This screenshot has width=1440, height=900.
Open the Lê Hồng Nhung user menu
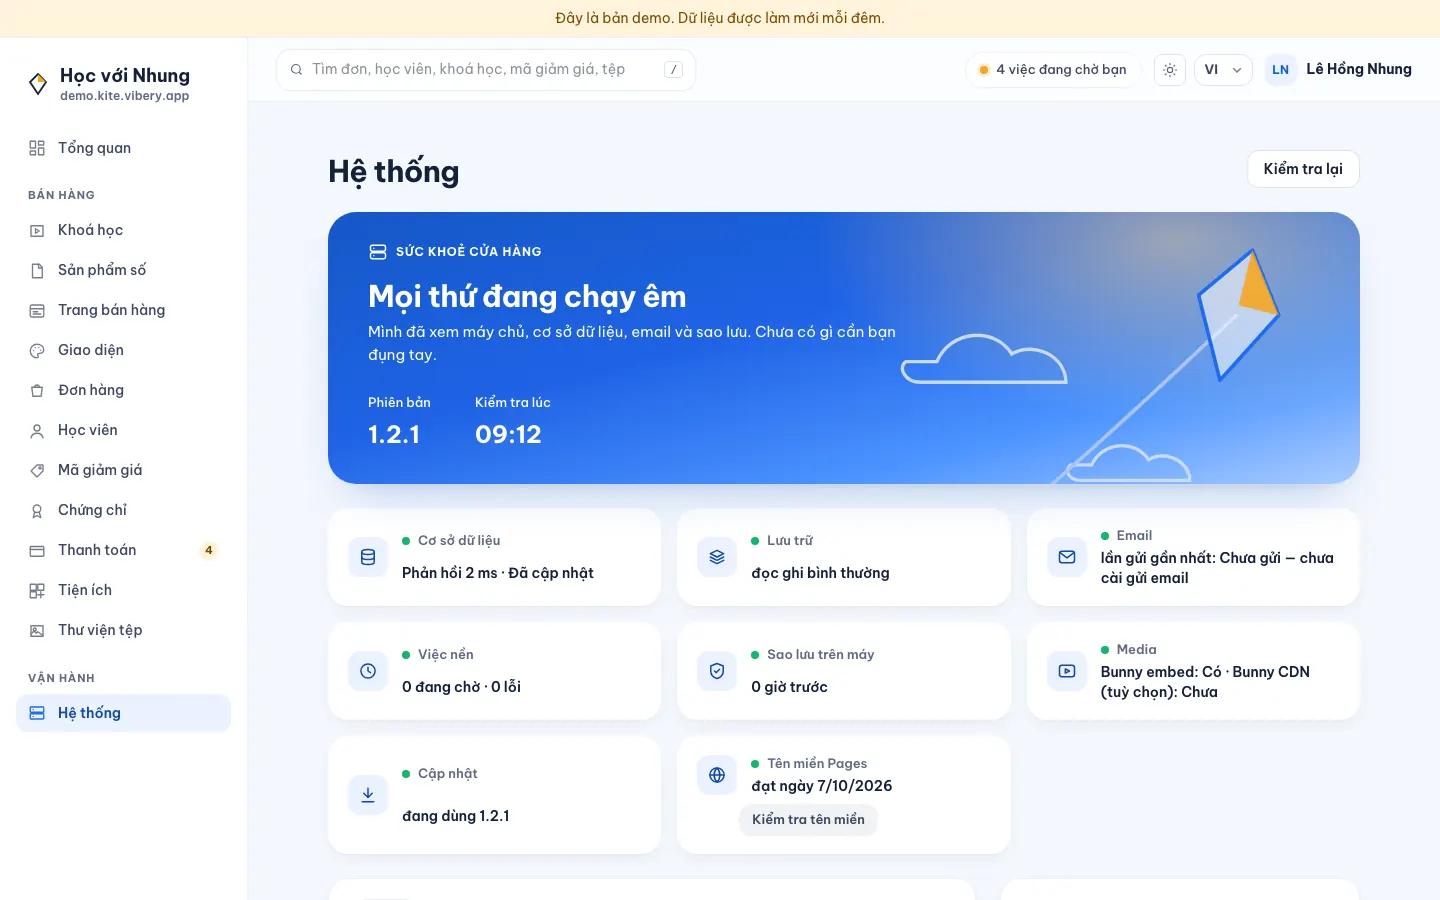(1338, 70)
